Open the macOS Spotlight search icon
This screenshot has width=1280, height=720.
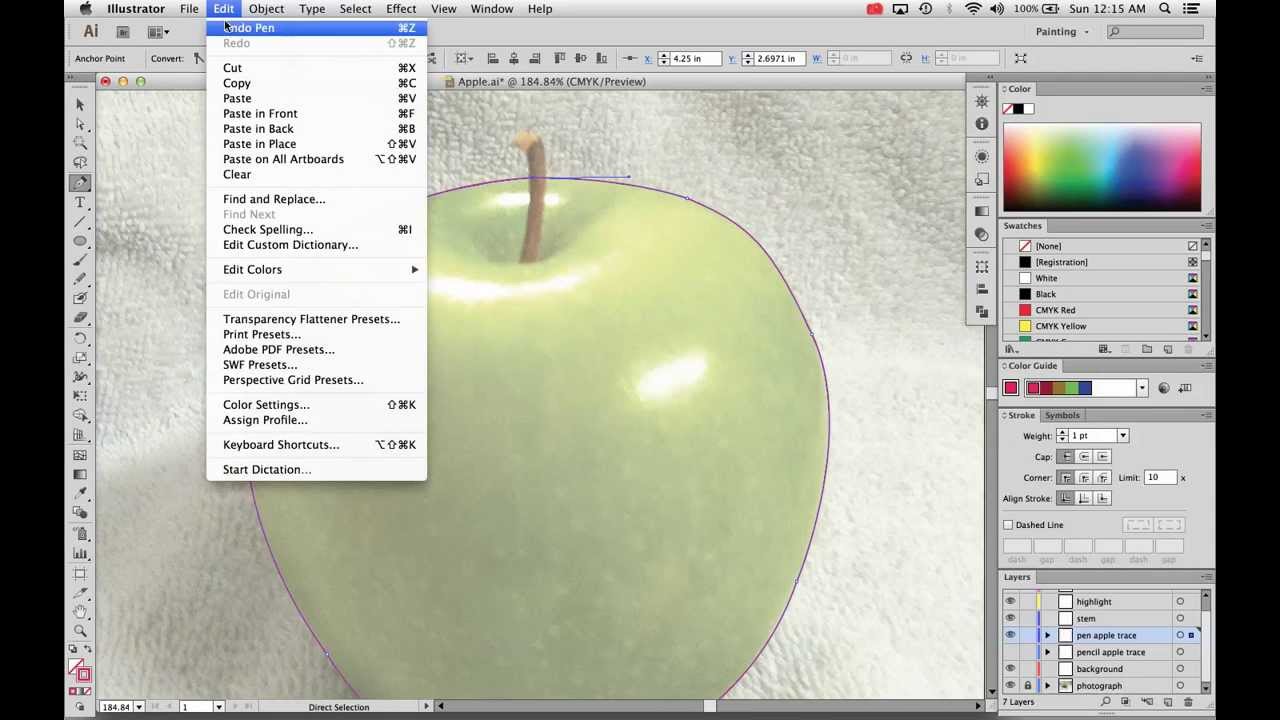pos(1165,9)
